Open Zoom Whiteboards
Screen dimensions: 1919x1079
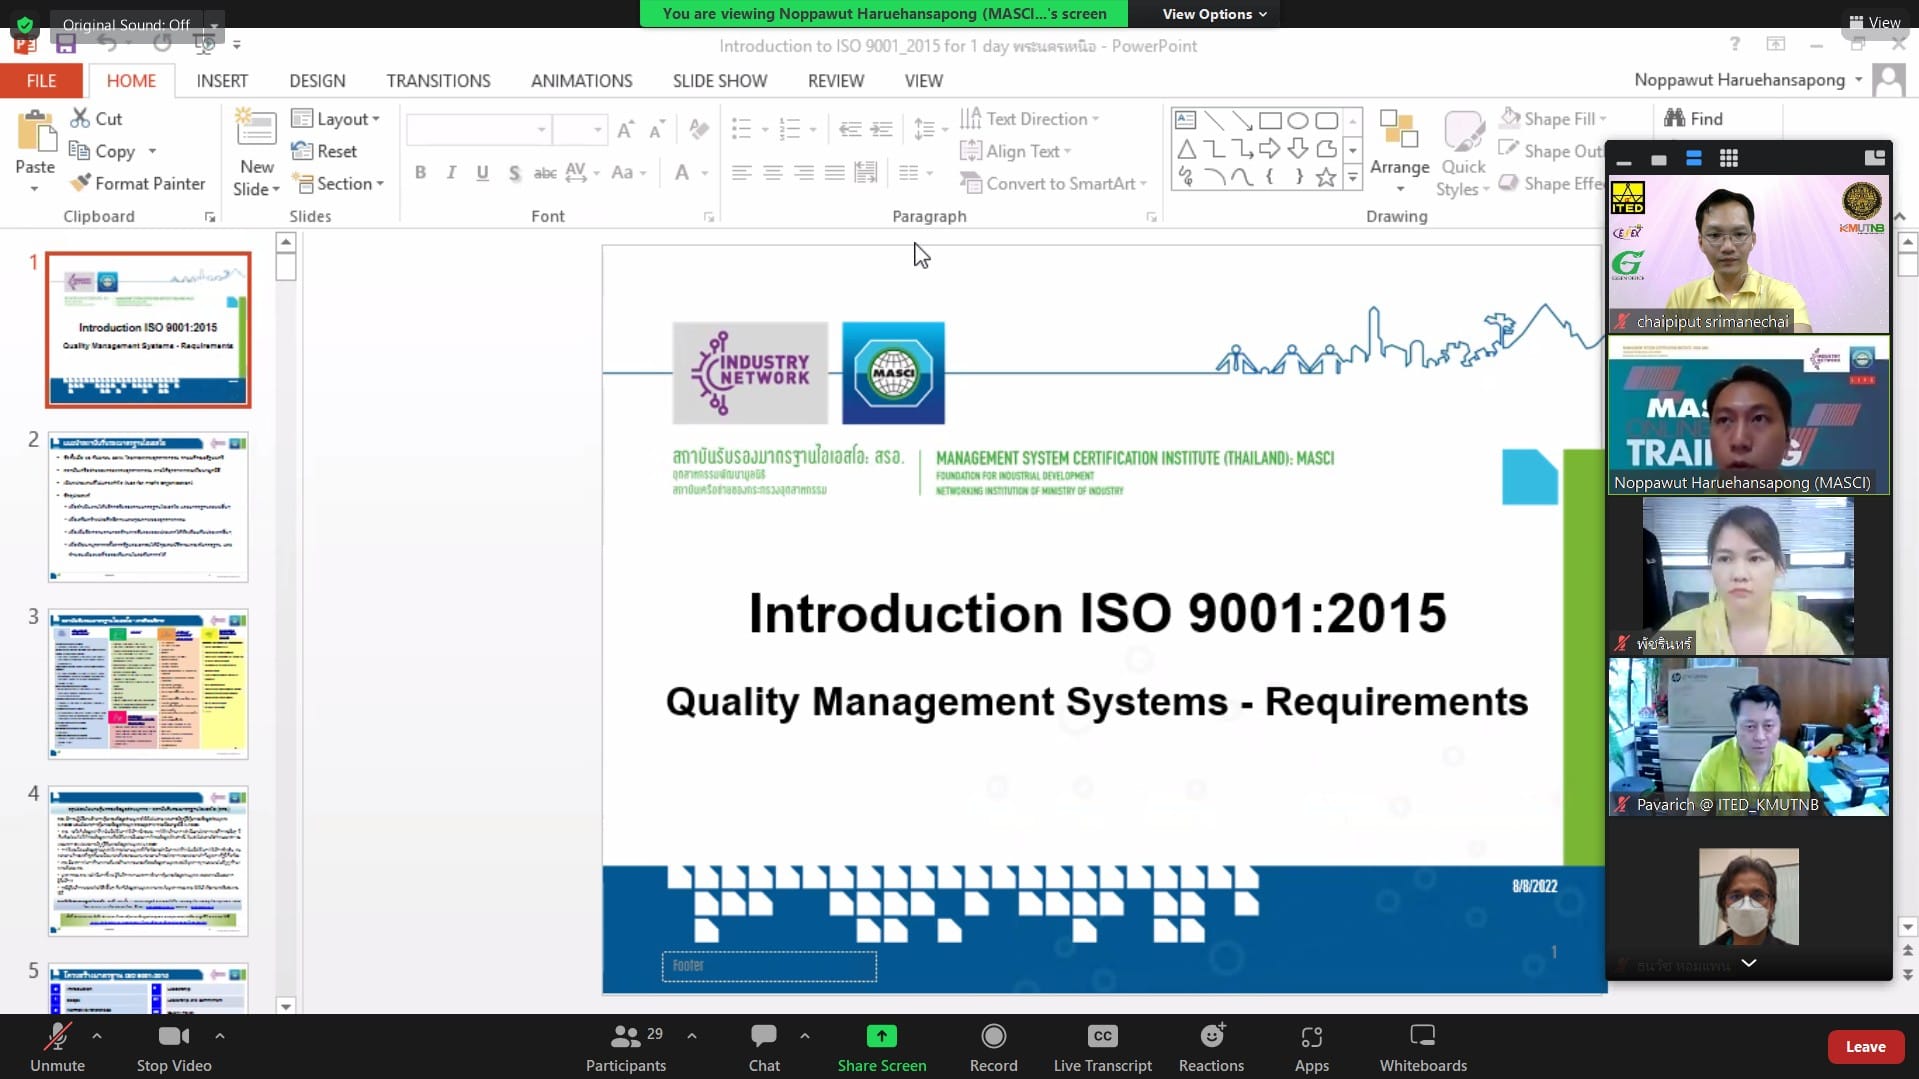coord(1423,1047)
